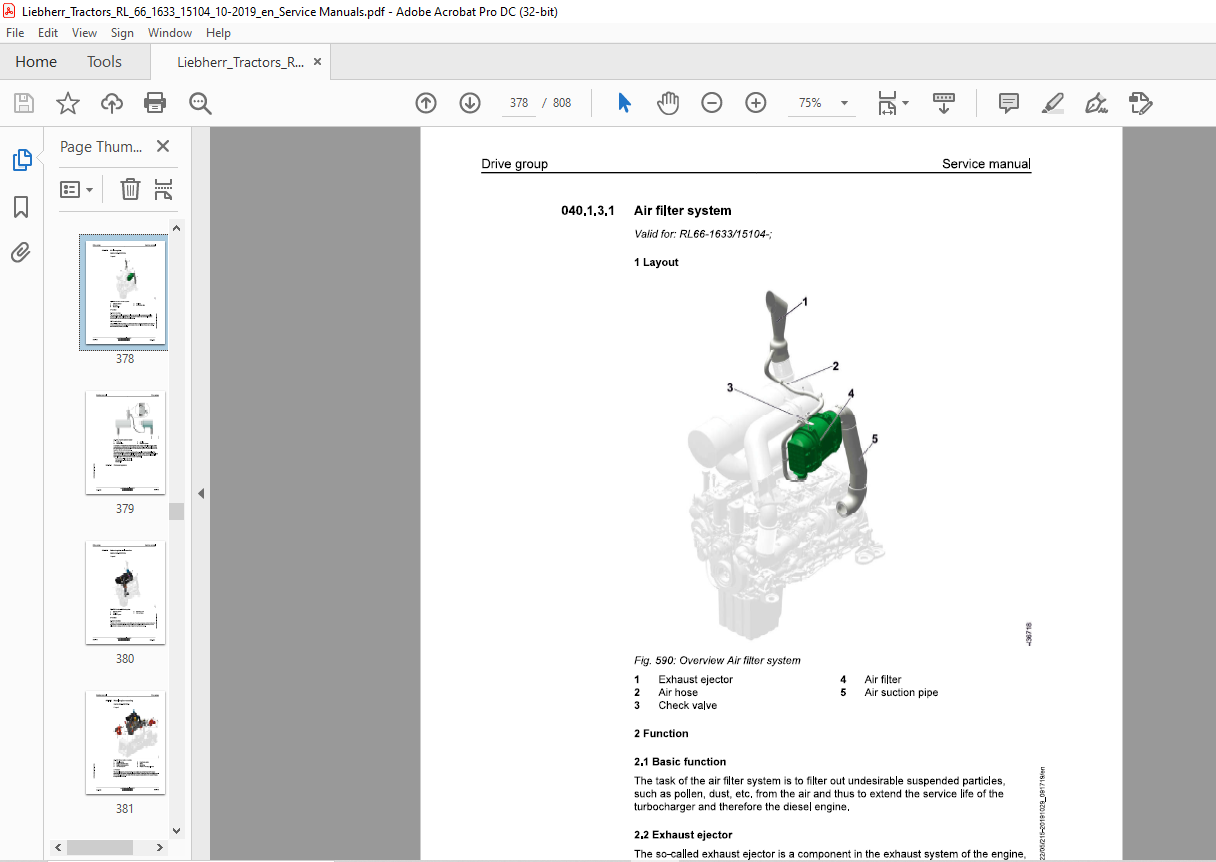Viewport: 1216px width, 862px height.
Task: Open Page Thumbnails panel icon in sidebar
Action: pos(21,160)
